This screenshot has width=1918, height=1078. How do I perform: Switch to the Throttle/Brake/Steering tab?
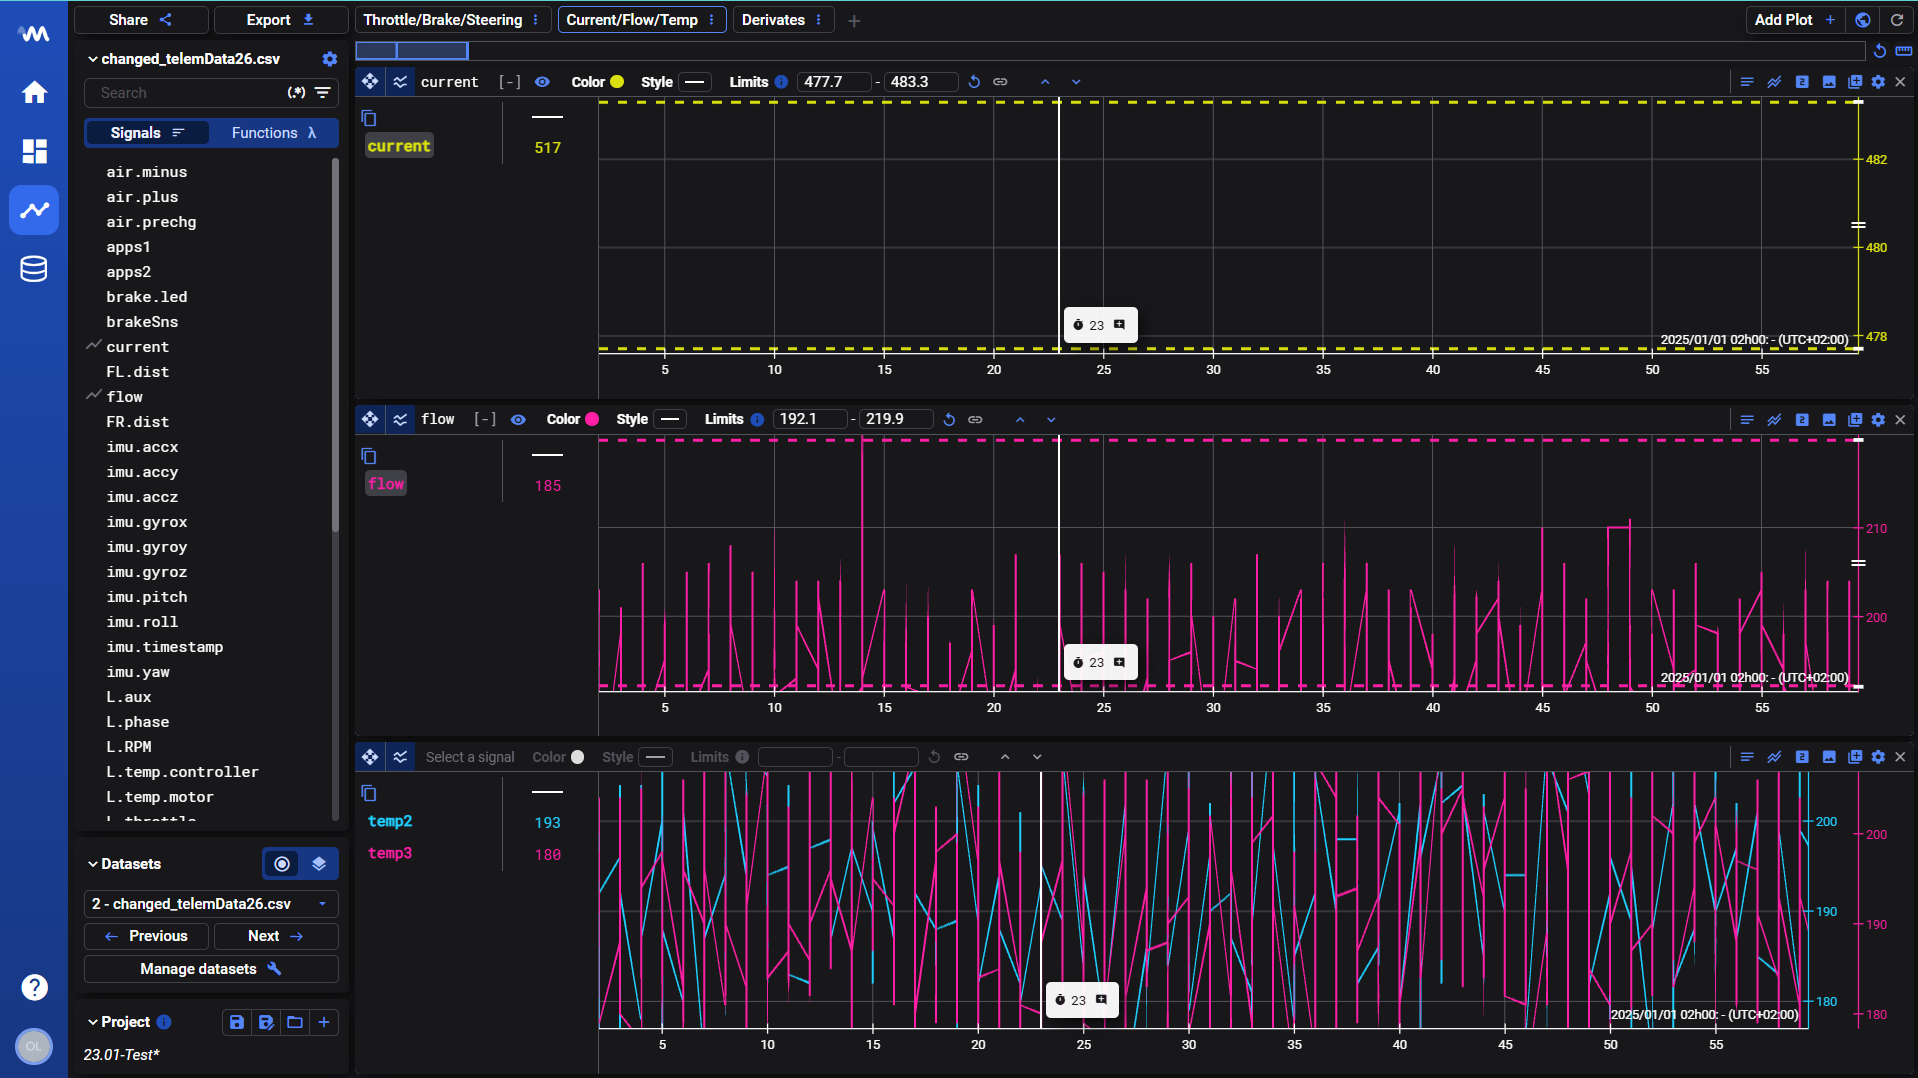pos(442,20)
